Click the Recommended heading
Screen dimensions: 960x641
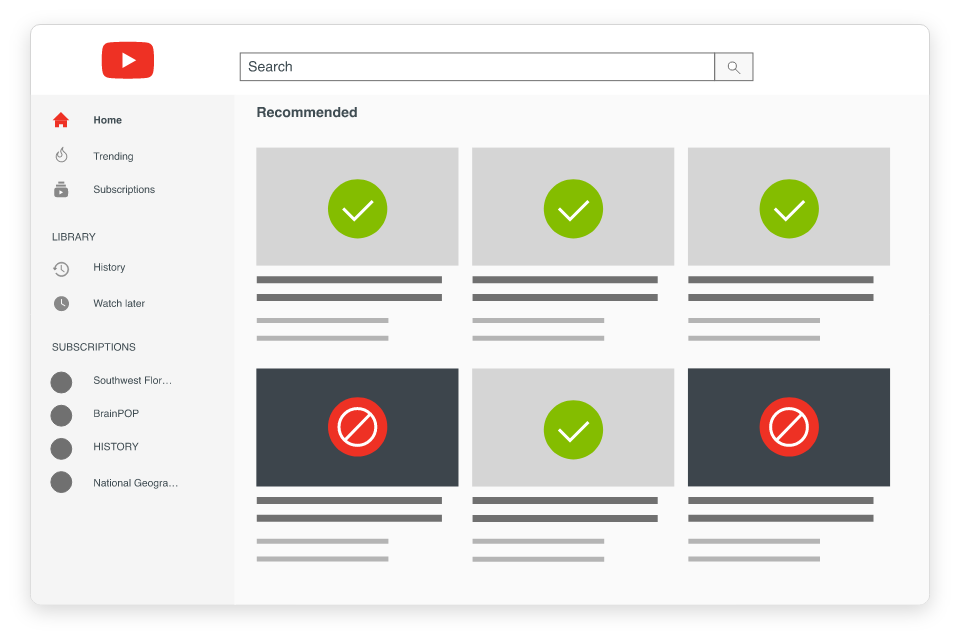click(307, 112)
